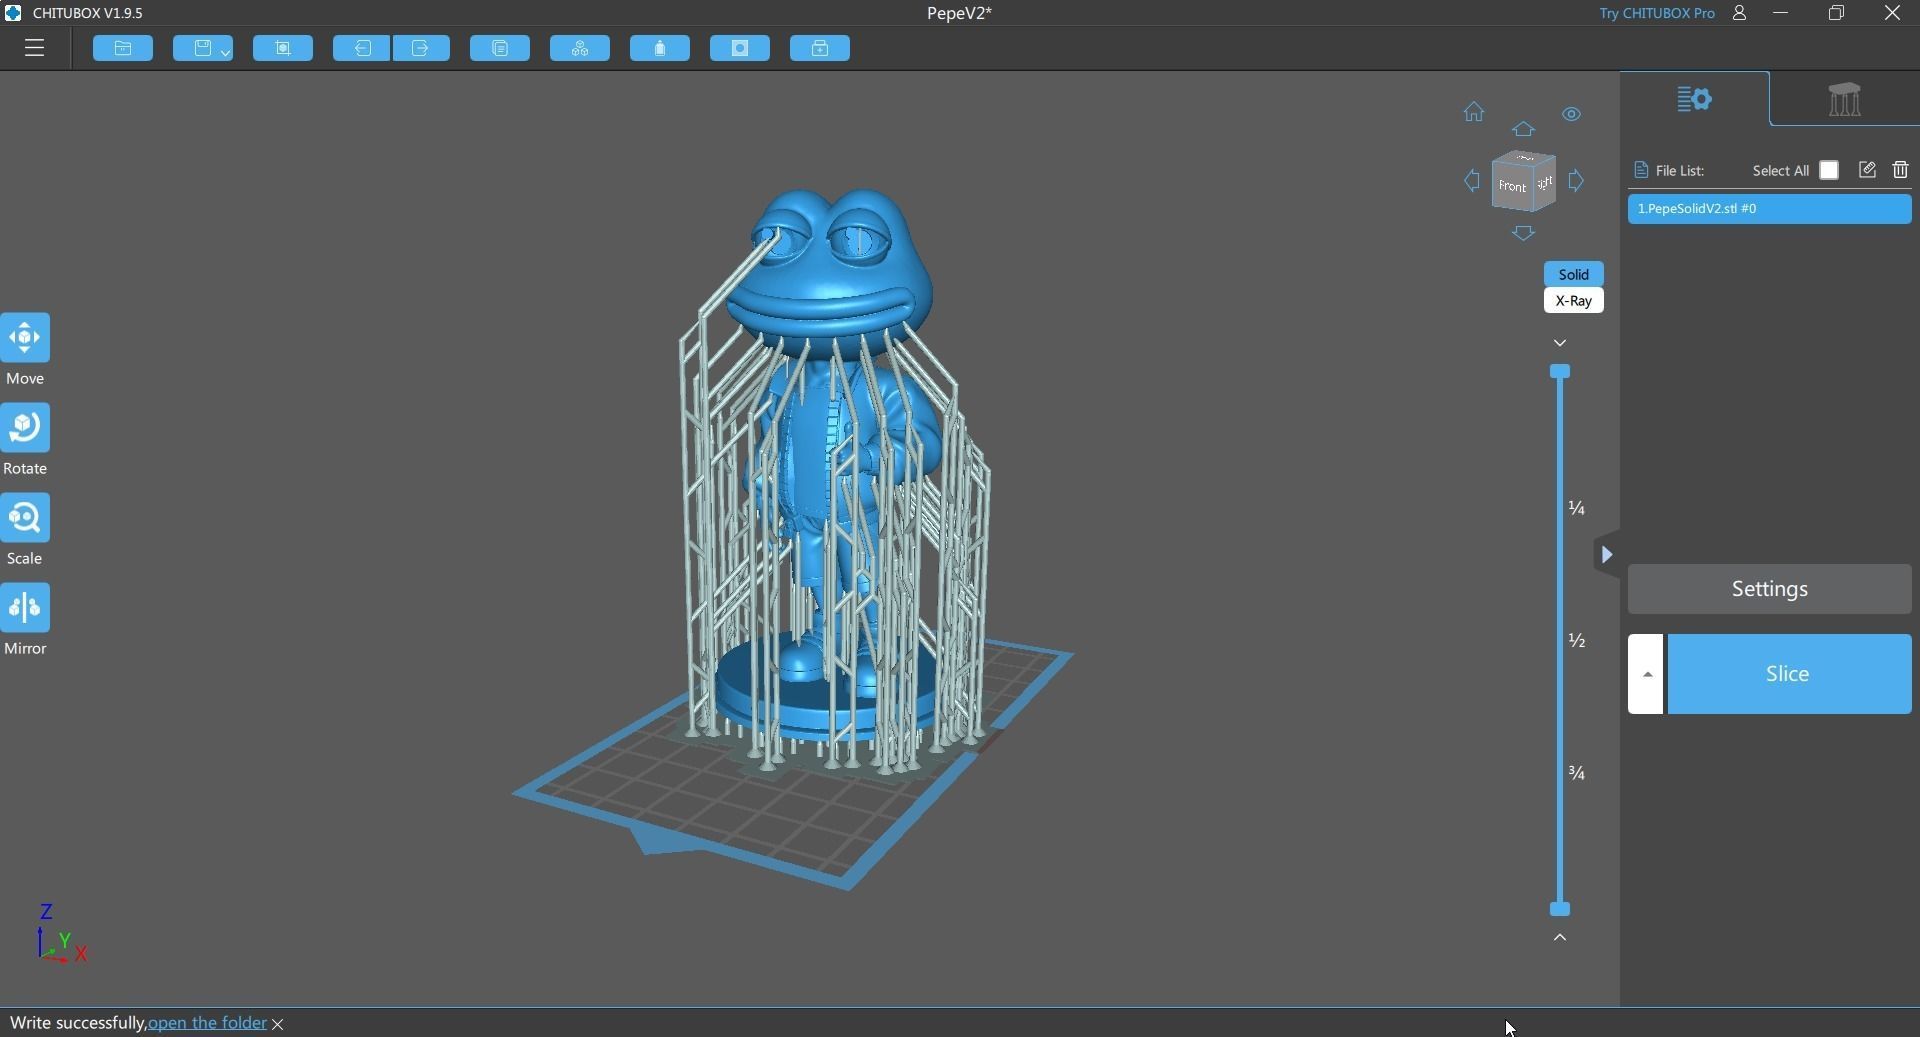Open the slice settings tab
Image resolution: width=1920 pixels, height=1037 pixels.
(1695, 99)
